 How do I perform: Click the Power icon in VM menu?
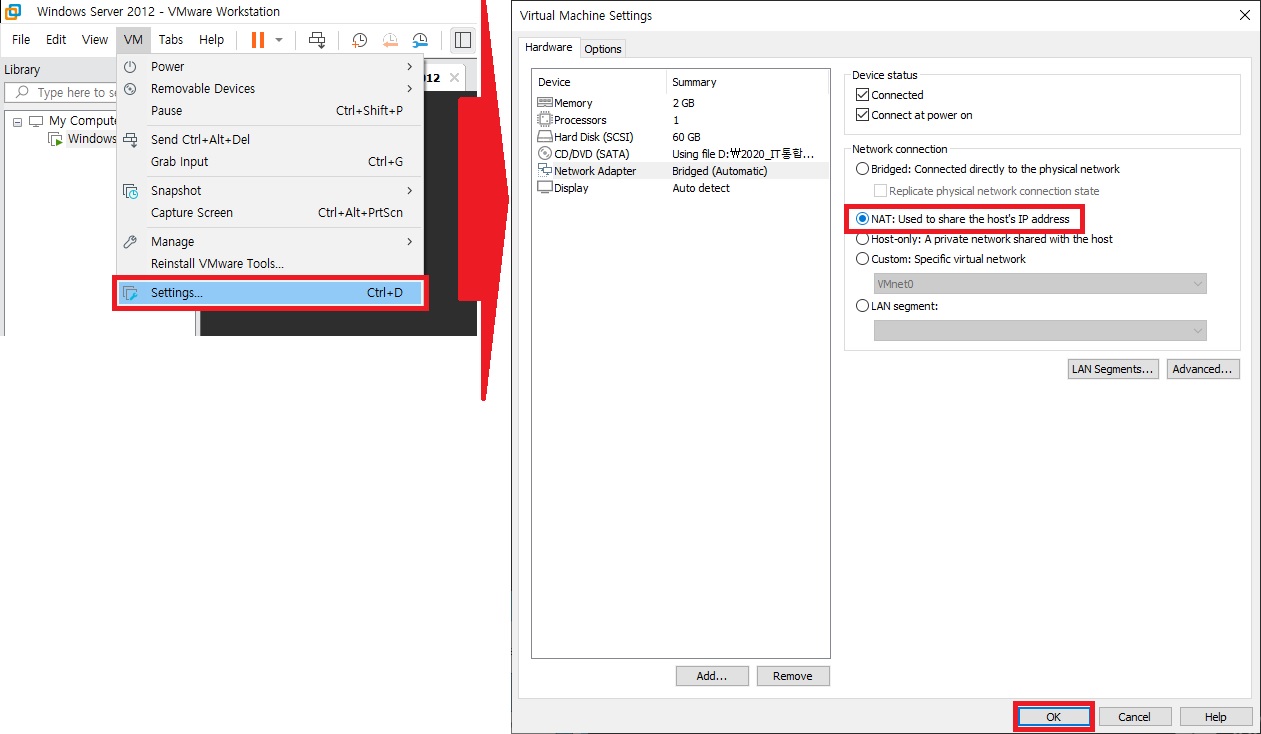[130, 67]
